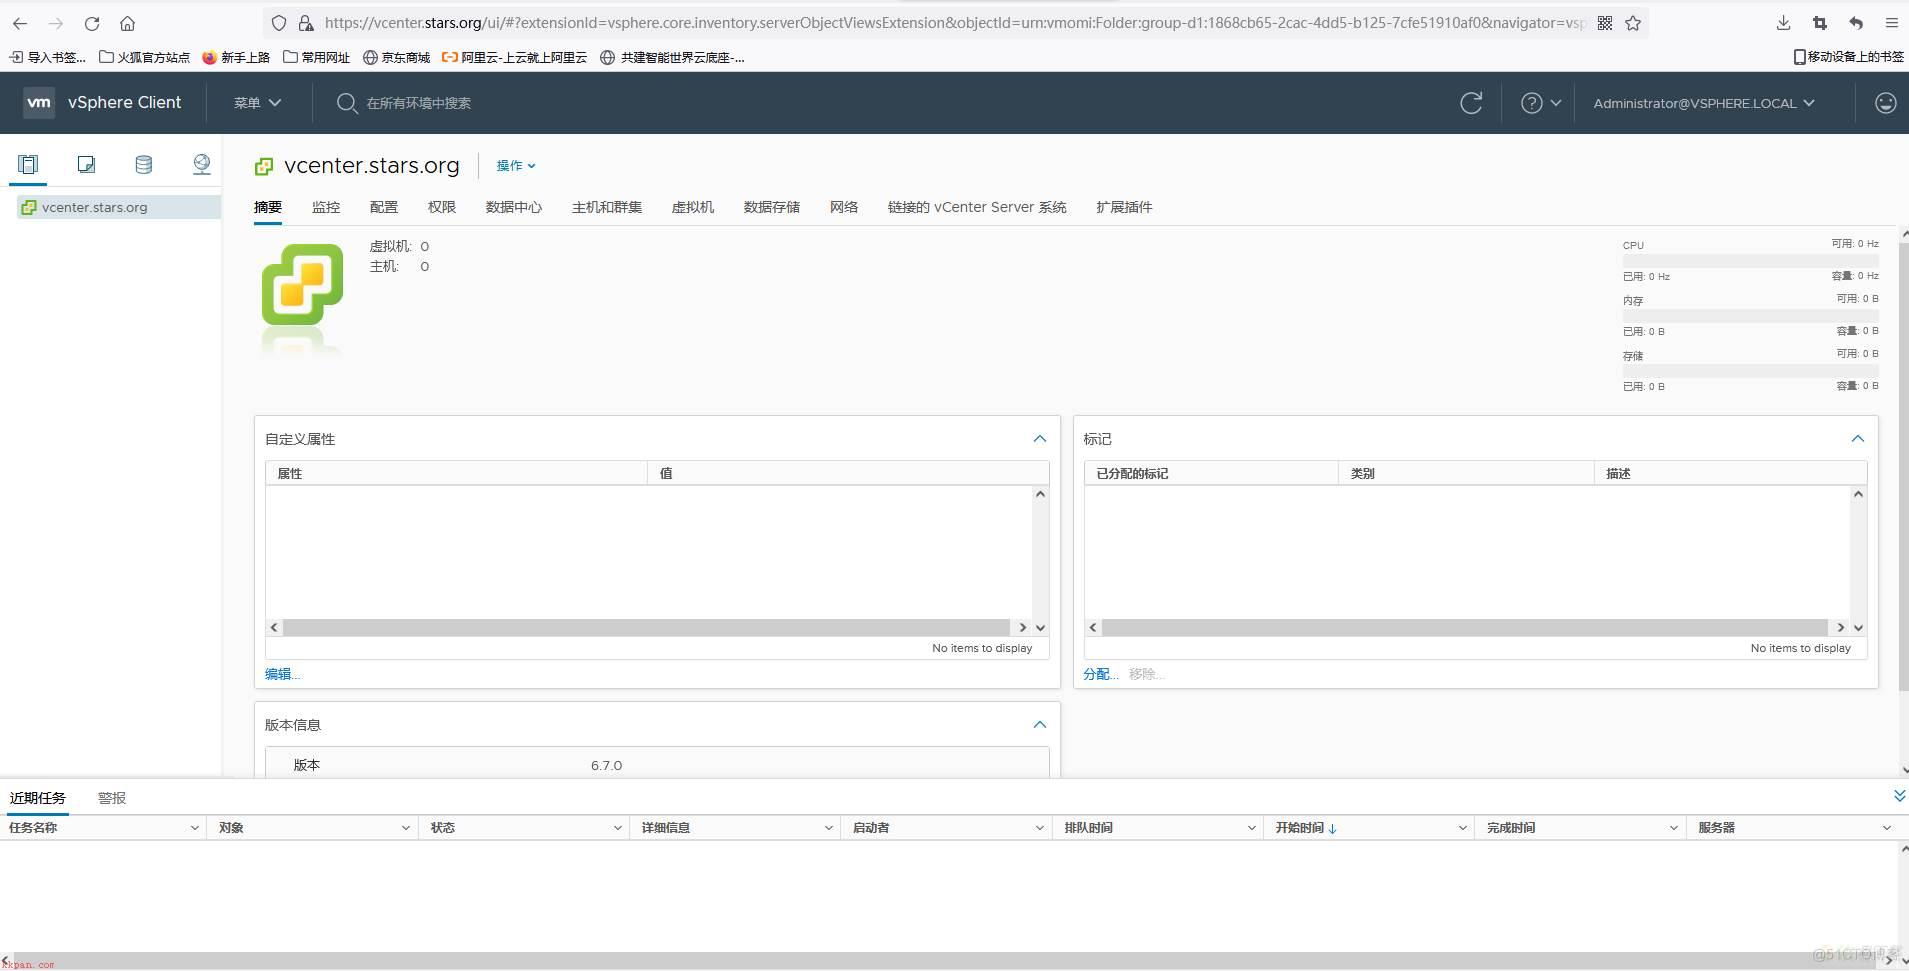Open the 启动者 column filter dropdown
Image resolution: width=1909 pixels, height=971 pixels.
(1039, 828)
